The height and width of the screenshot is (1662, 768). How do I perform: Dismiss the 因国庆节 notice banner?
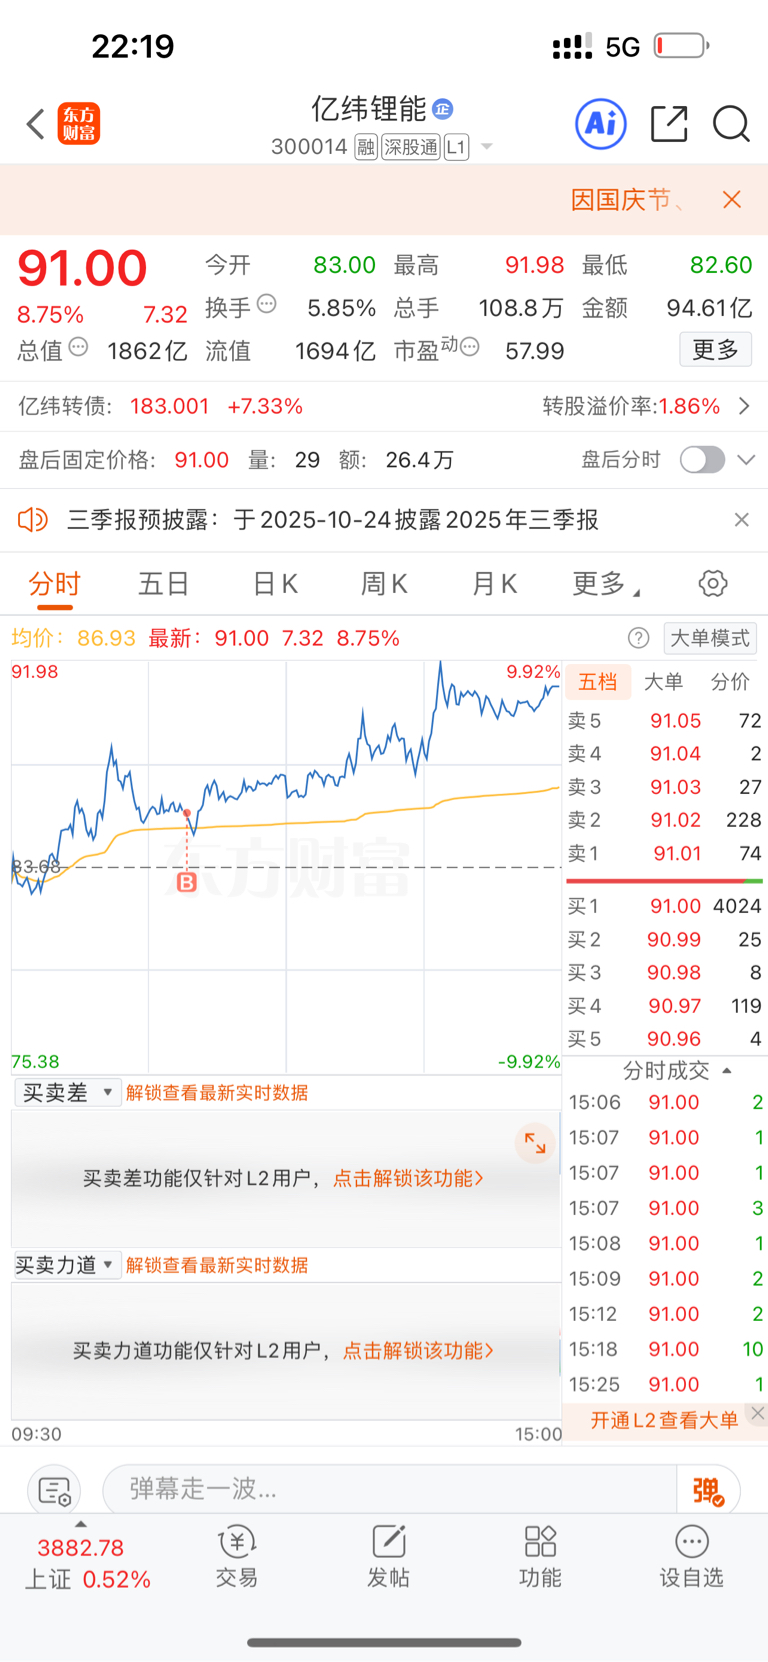pyautogui.click(x=732, y=199)
